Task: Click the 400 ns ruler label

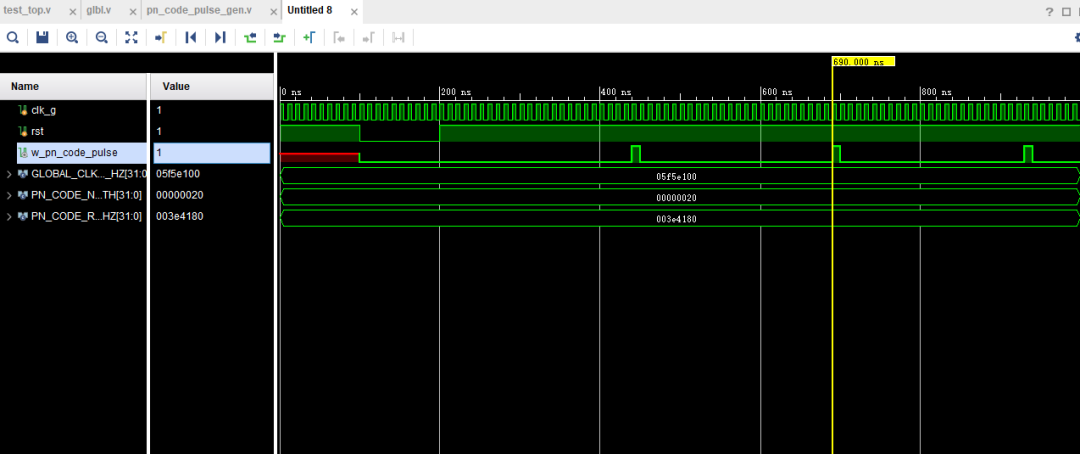Action: pyautogui.click(x=616, y=92)
